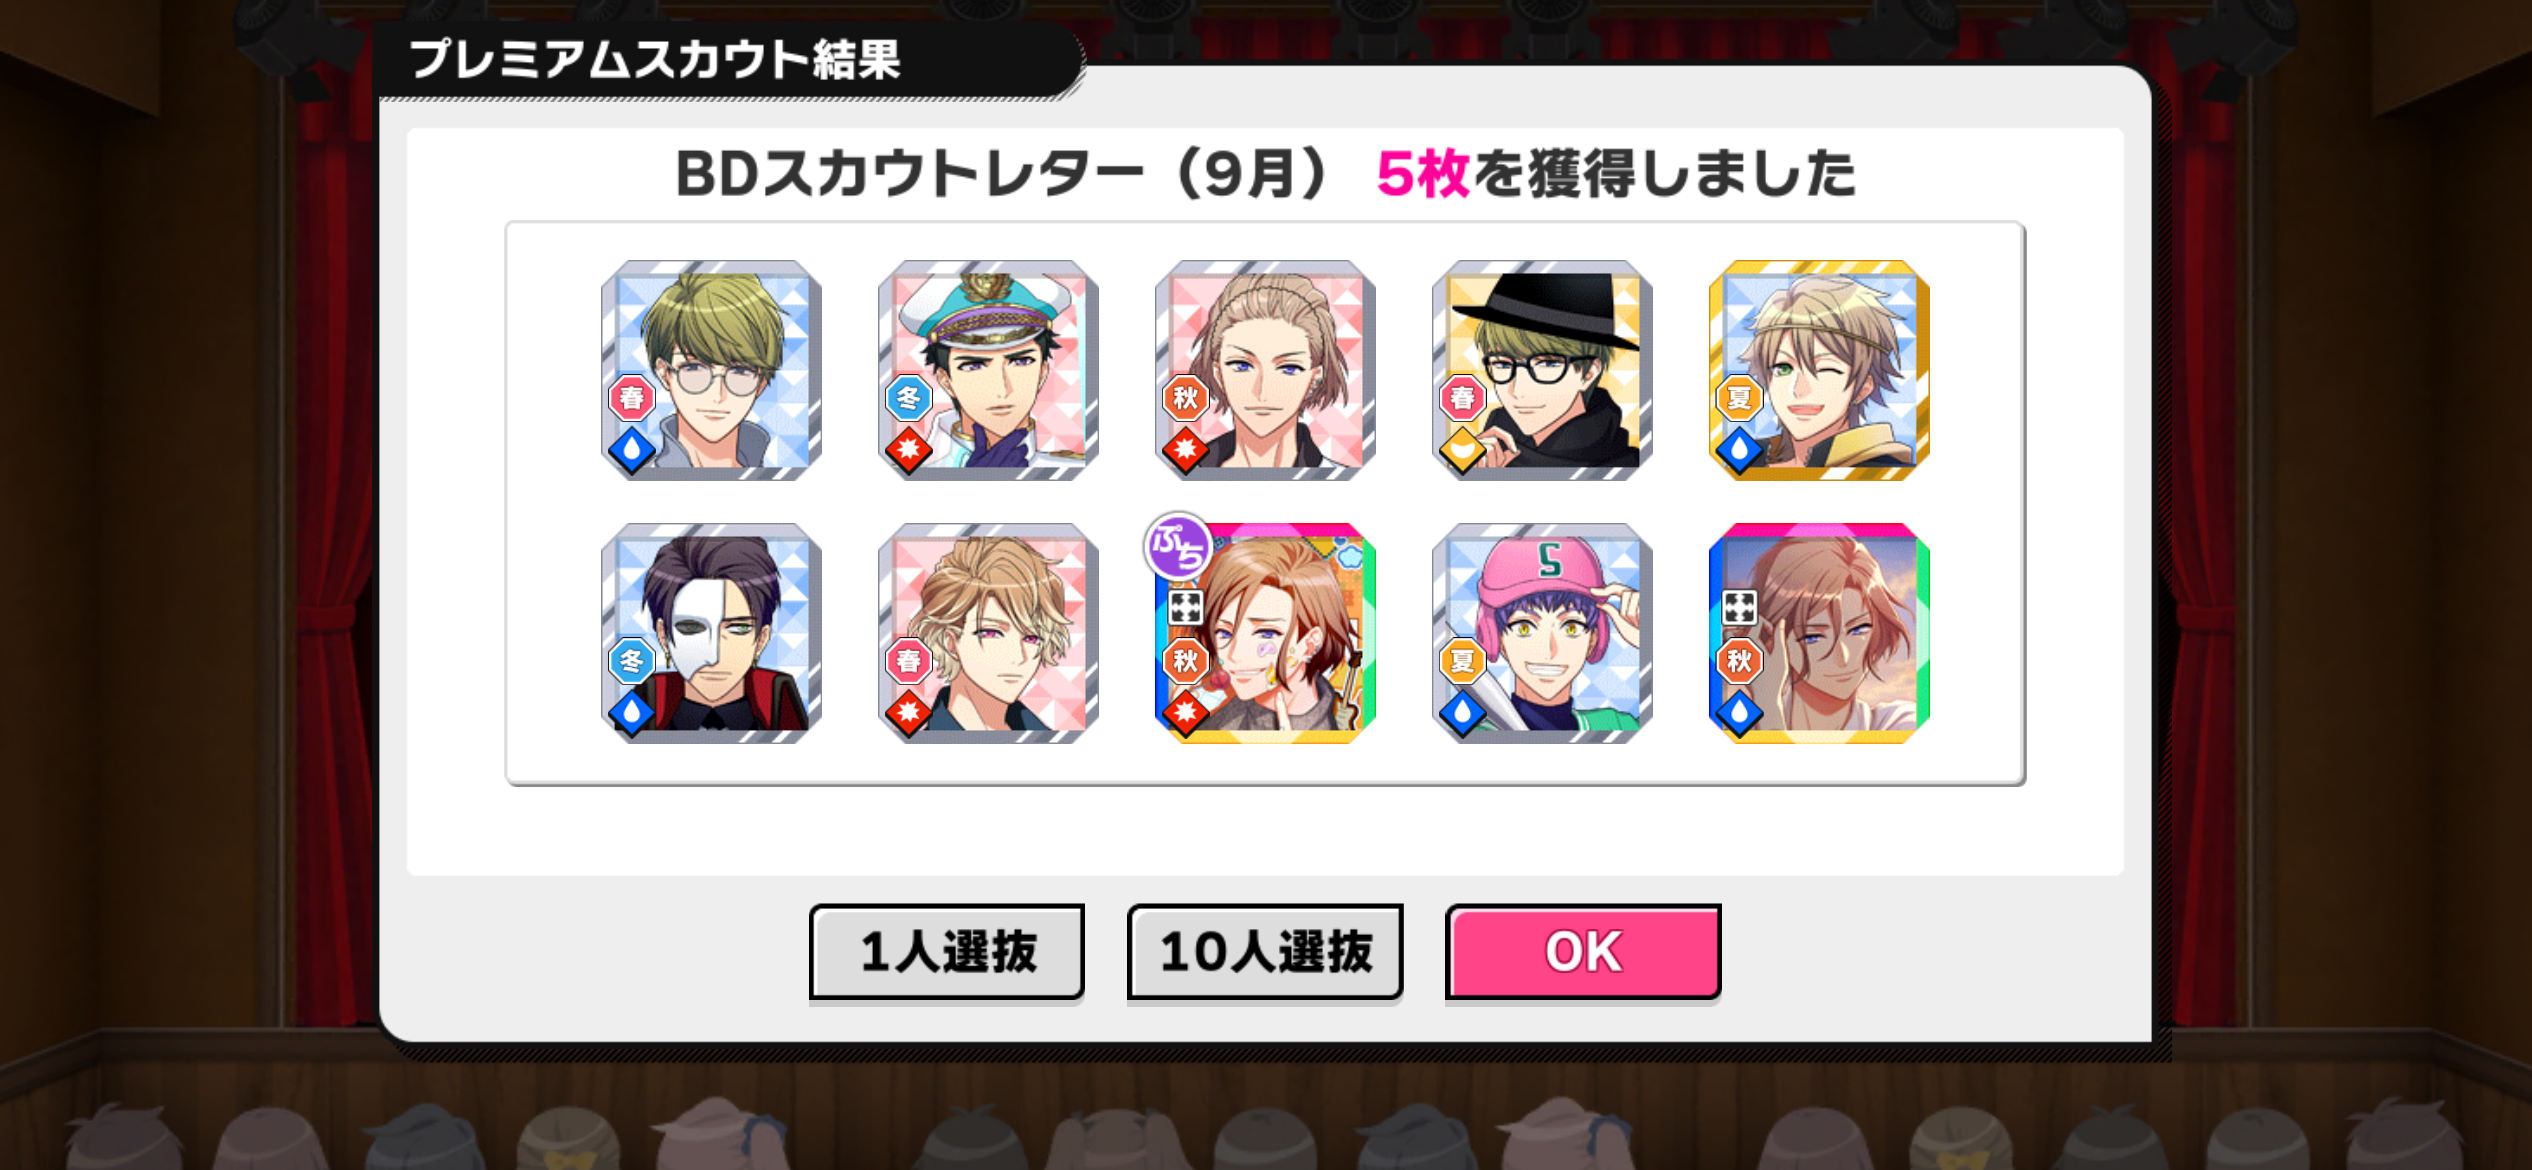Open the rainbow-framed sunset character card
This screenshot has height=1170, width=2532.
coord(1819,633)
